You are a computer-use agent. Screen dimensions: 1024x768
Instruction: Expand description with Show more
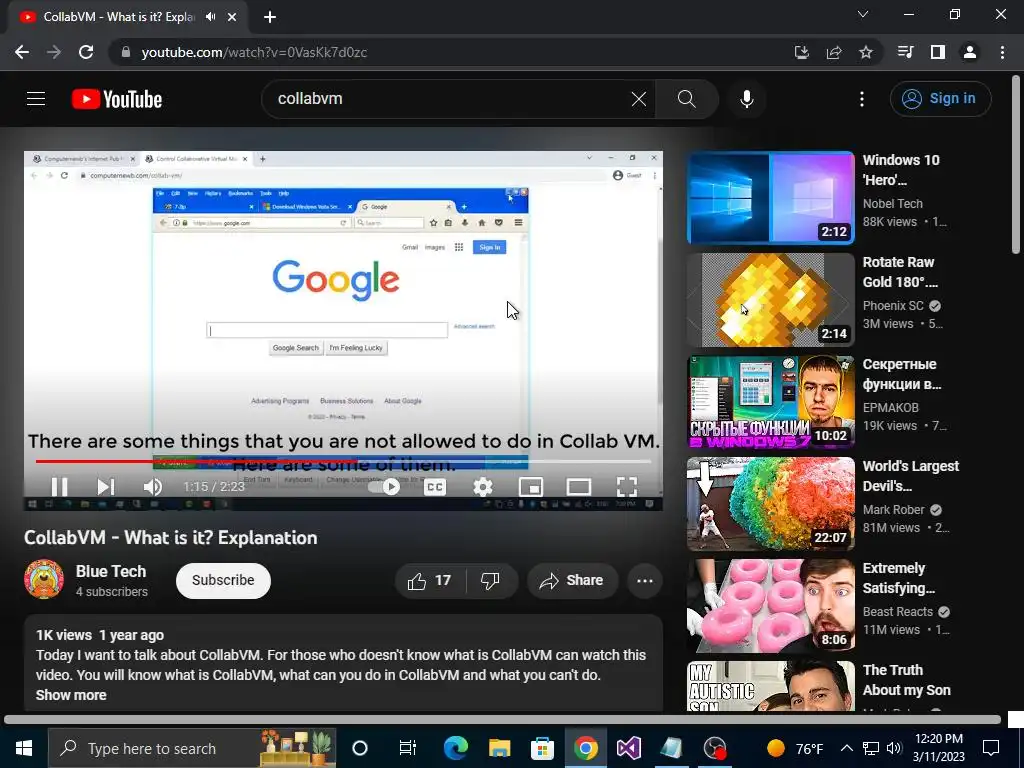point(71,695)
